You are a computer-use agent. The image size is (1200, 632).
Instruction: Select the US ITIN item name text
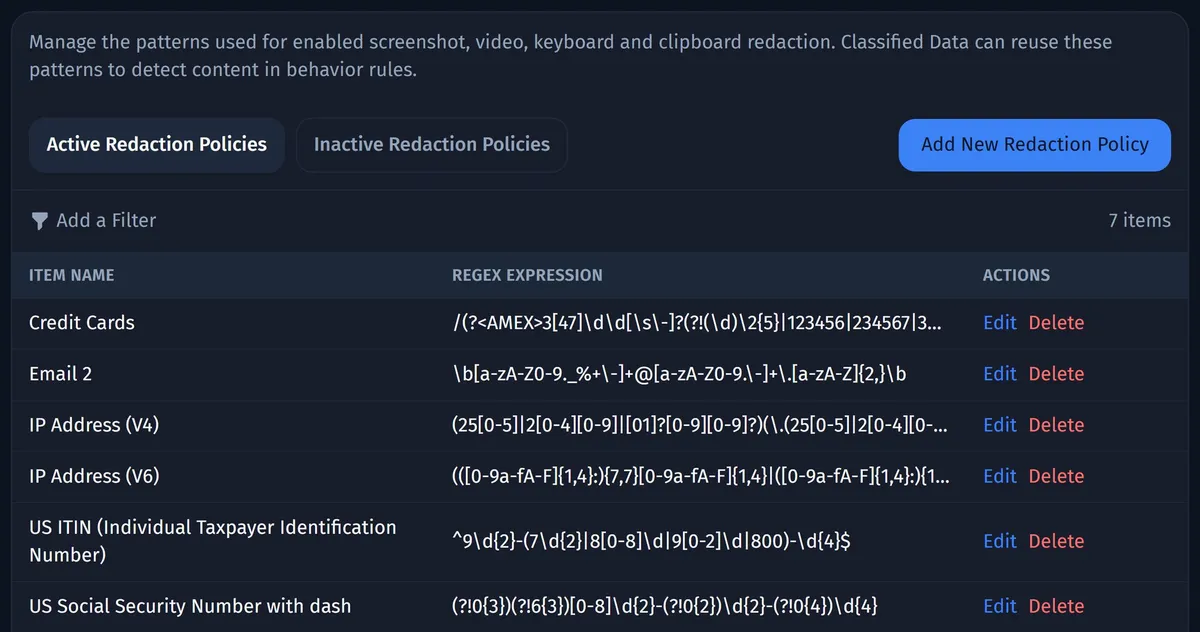pyautogui.click(x=213, y=541)
